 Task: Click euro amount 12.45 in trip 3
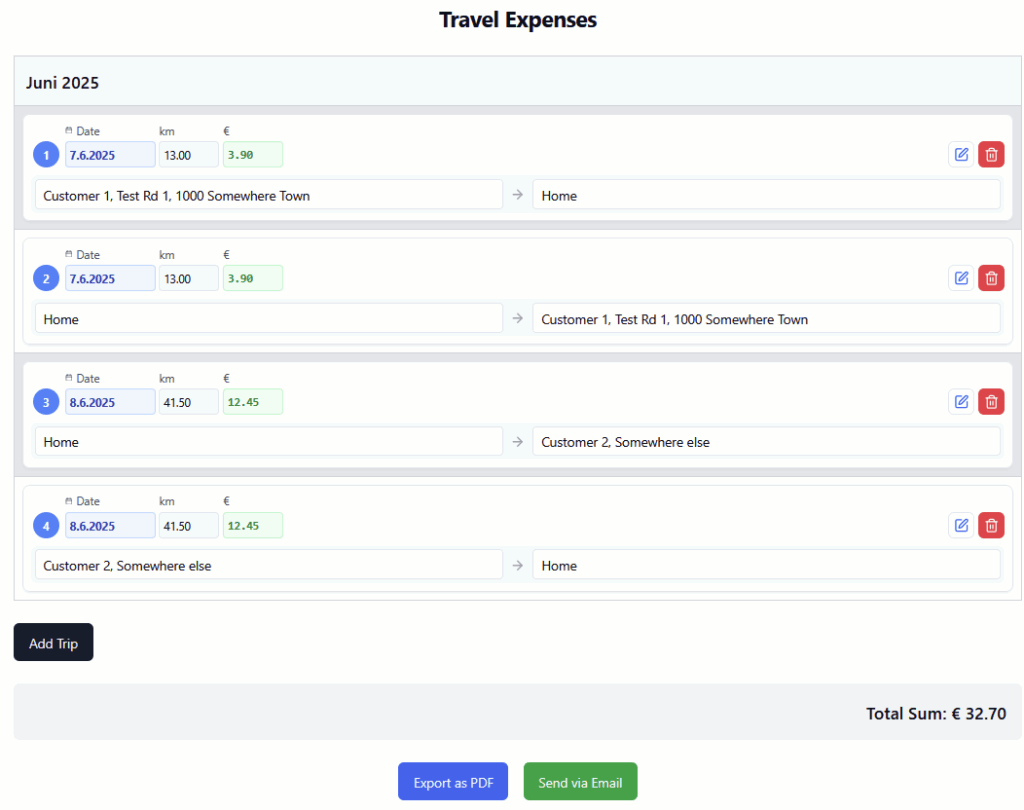[252, 402]
